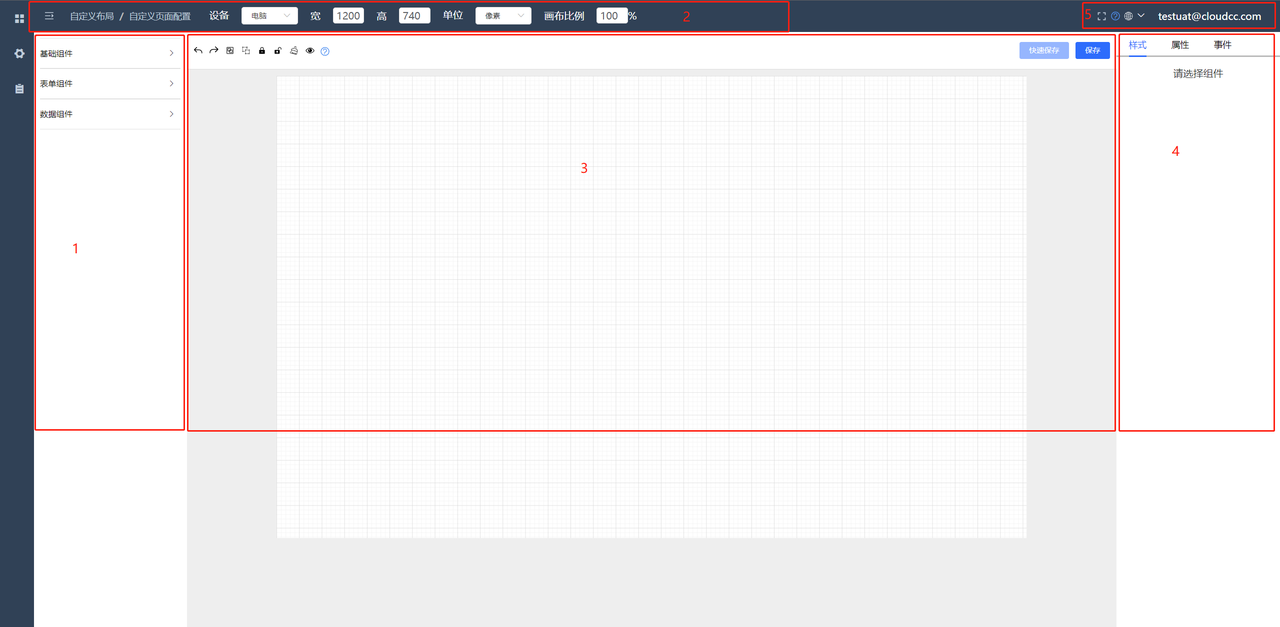
Task: Expand the 表单组件 section
Action: pos(108,84)
